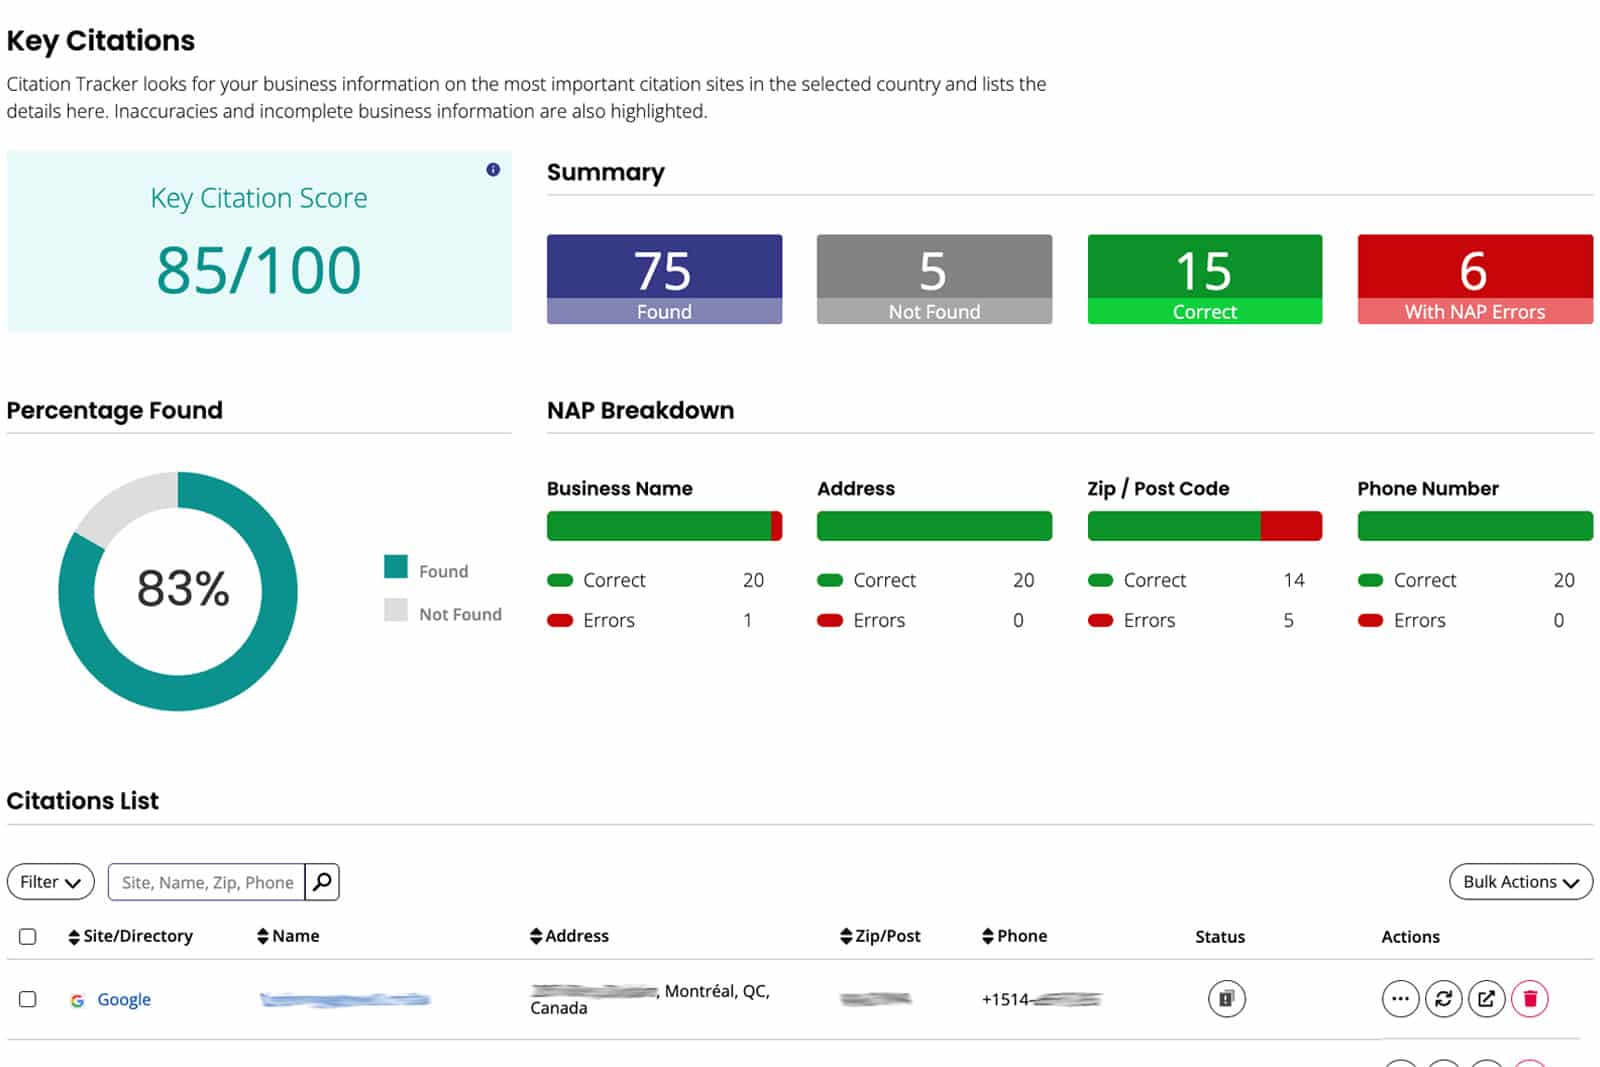Delete the Google citation entry
Screen dimensions: 1600x1067
pos(1530,998)
